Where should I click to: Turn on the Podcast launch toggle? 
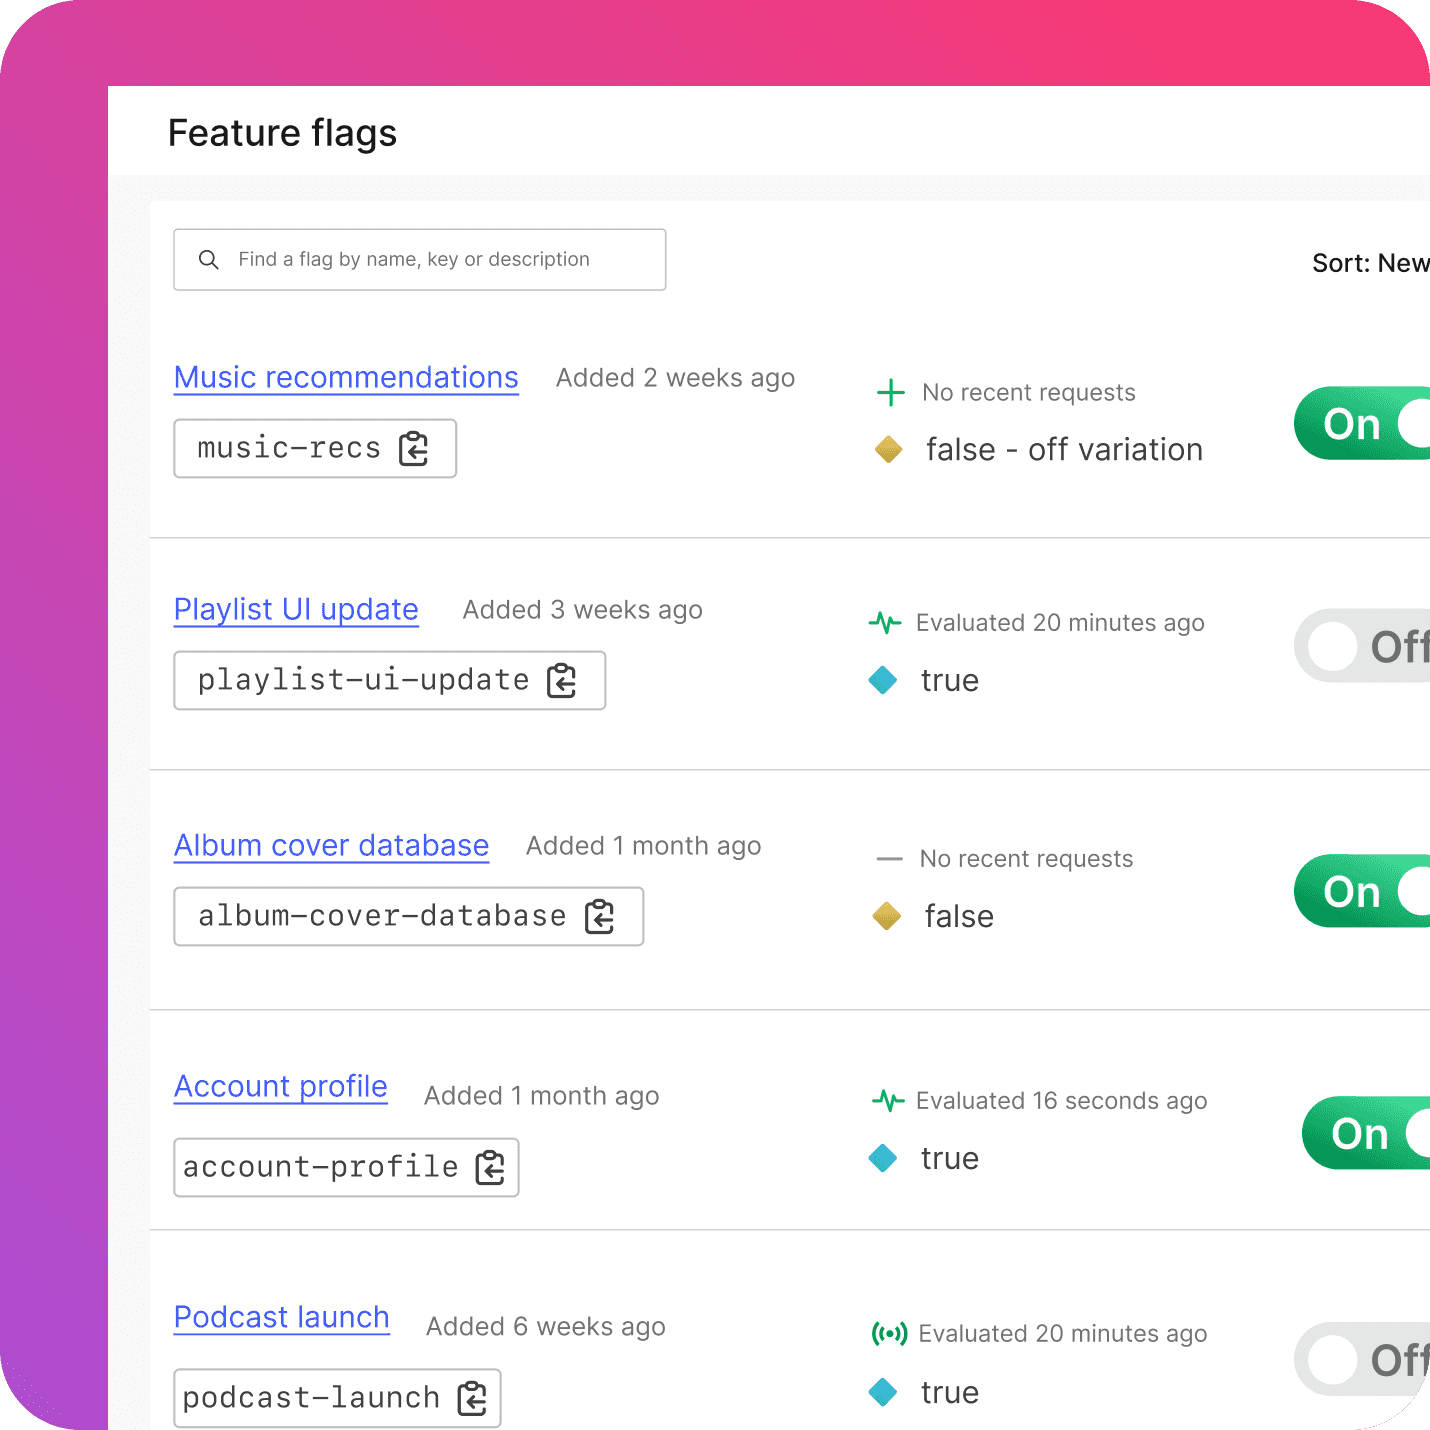(x=1362, y=1359)
